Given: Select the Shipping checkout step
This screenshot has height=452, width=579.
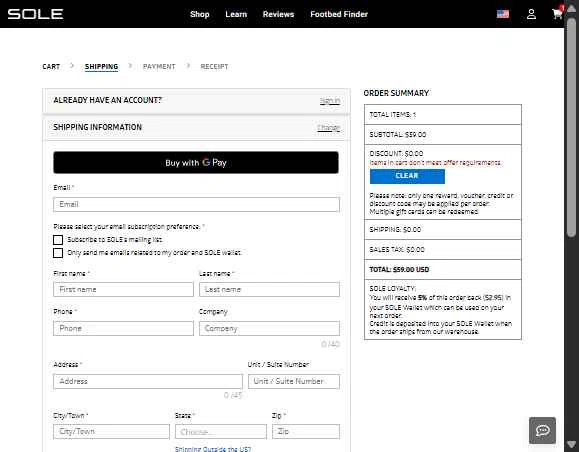Looking at the screenshot, I should point(101,66).
